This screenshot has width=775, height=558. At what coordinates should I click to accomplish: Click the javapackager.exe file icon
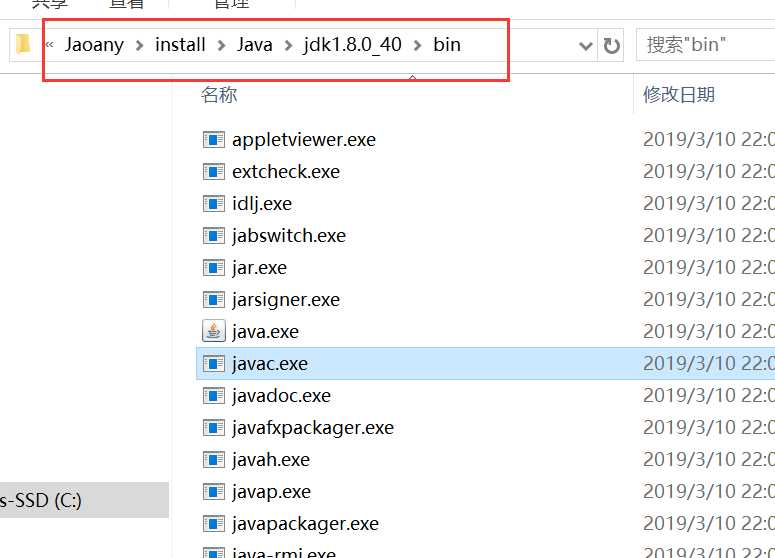pos(214,524)
